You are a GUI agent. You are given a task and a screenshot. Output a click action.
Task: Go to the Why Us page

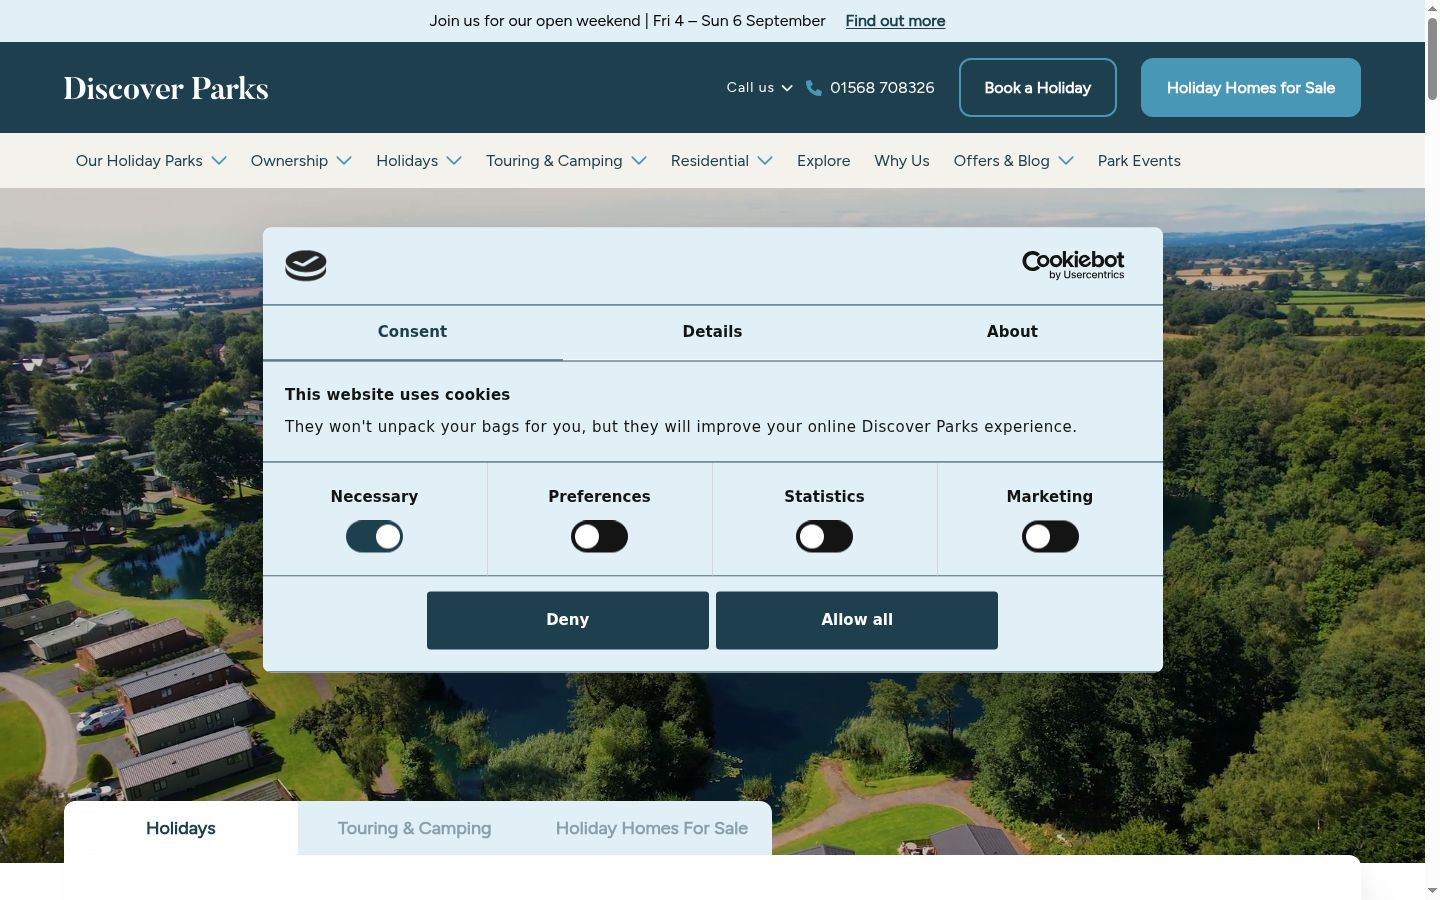(x=902, y=161)
